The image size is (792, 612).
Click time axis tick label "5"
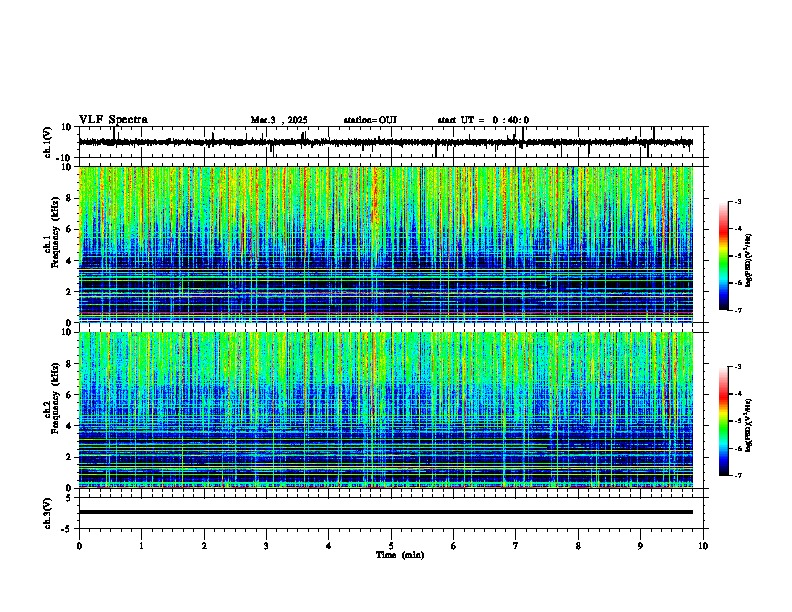pos(391,546)
